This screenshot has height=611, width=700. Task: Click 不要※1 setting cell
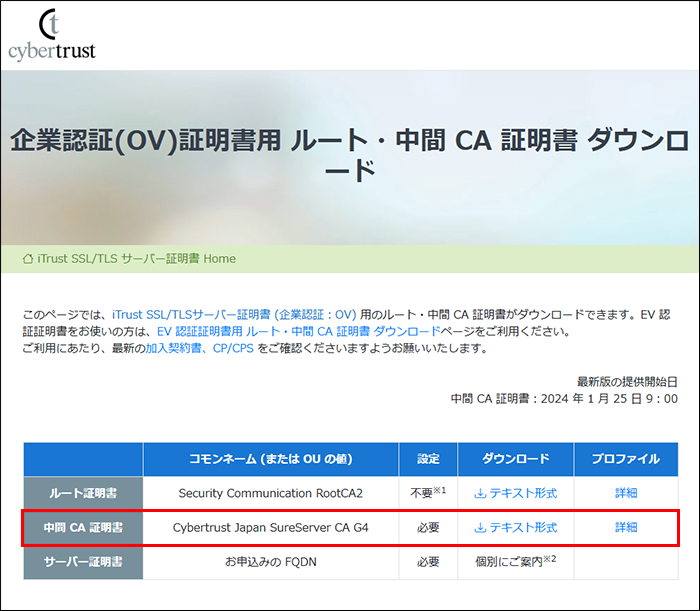(x=428, y=493)
